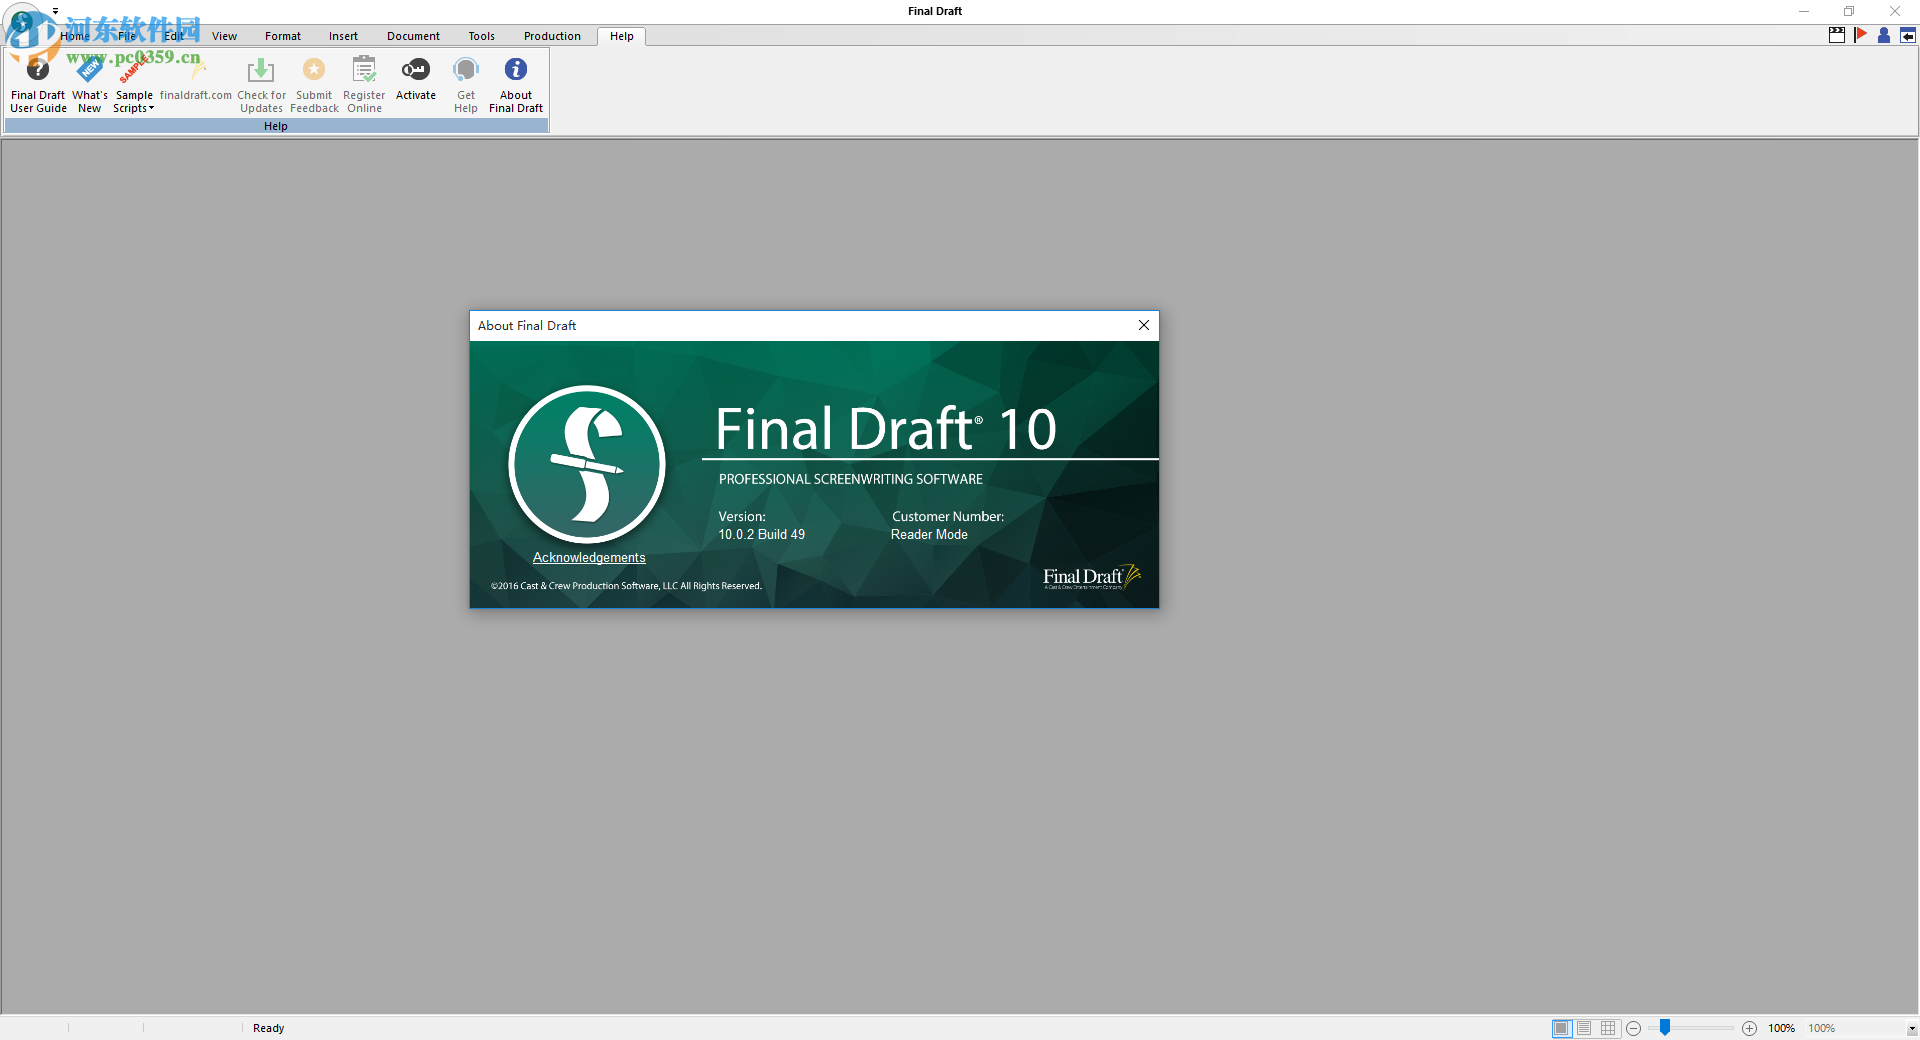Open What's New from the ribbon
This screenshot has width=1920, height=1040.
[x=90, y=84]
